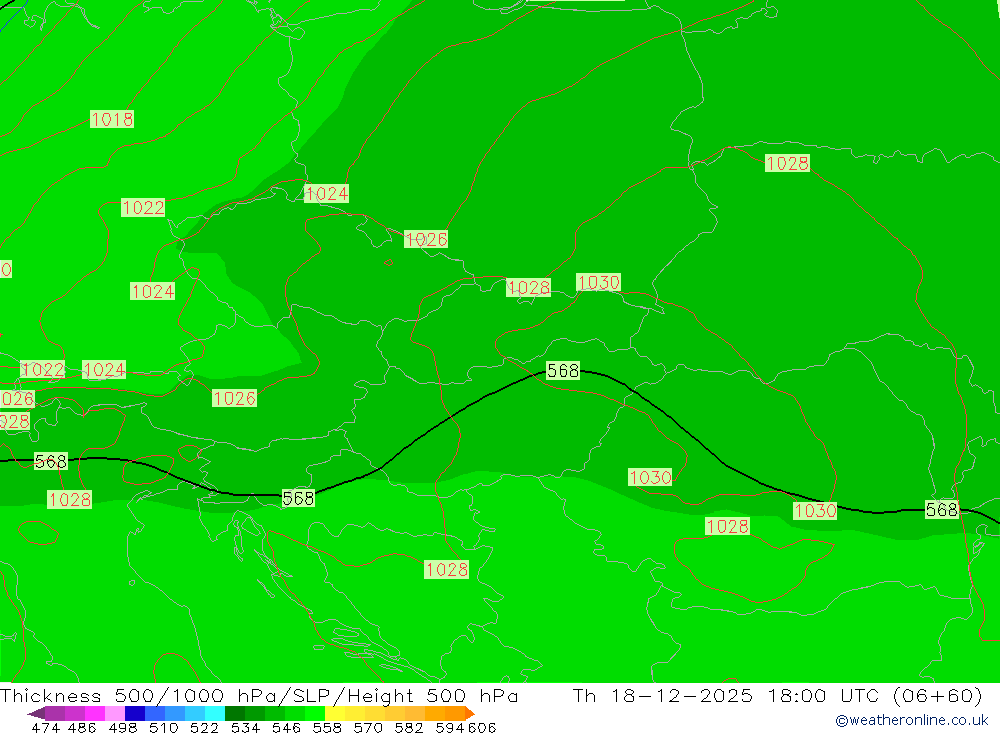Click the 1026 label crossed by a coastline
The image size is (1000, 733).
(x=426, y=239)
